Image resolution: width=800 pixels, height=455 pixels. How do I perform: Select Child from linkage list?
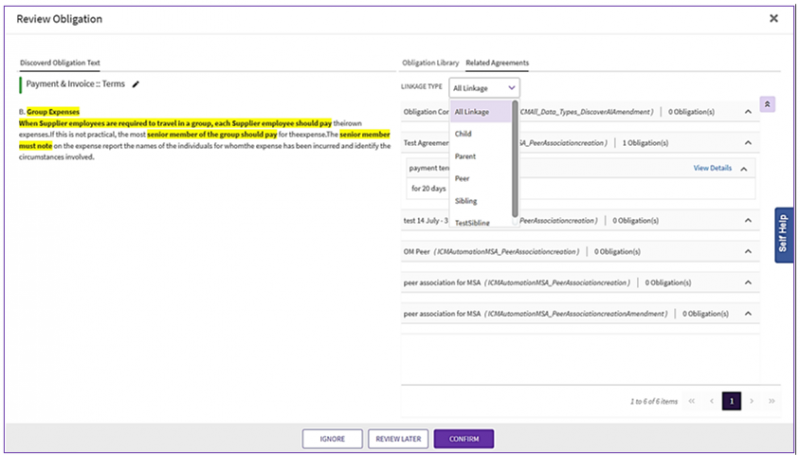[464, 134]
